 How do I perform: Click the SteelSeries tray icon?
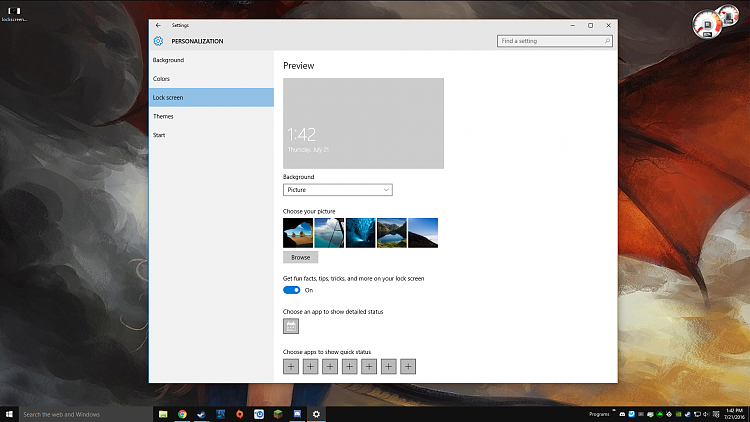point(669,414)
